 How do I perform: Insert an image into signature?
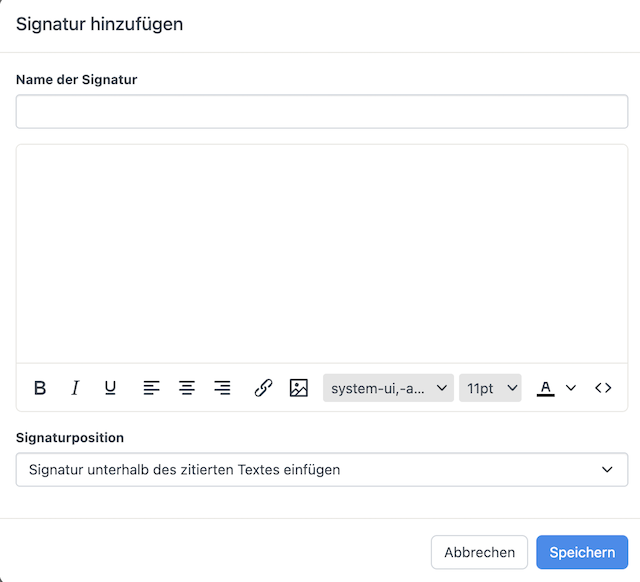coord(299,388)
